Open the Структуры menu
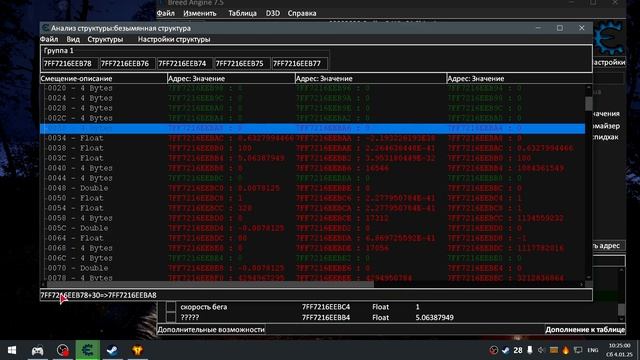This screenshot has height=360, width=640. click(105, 39)
